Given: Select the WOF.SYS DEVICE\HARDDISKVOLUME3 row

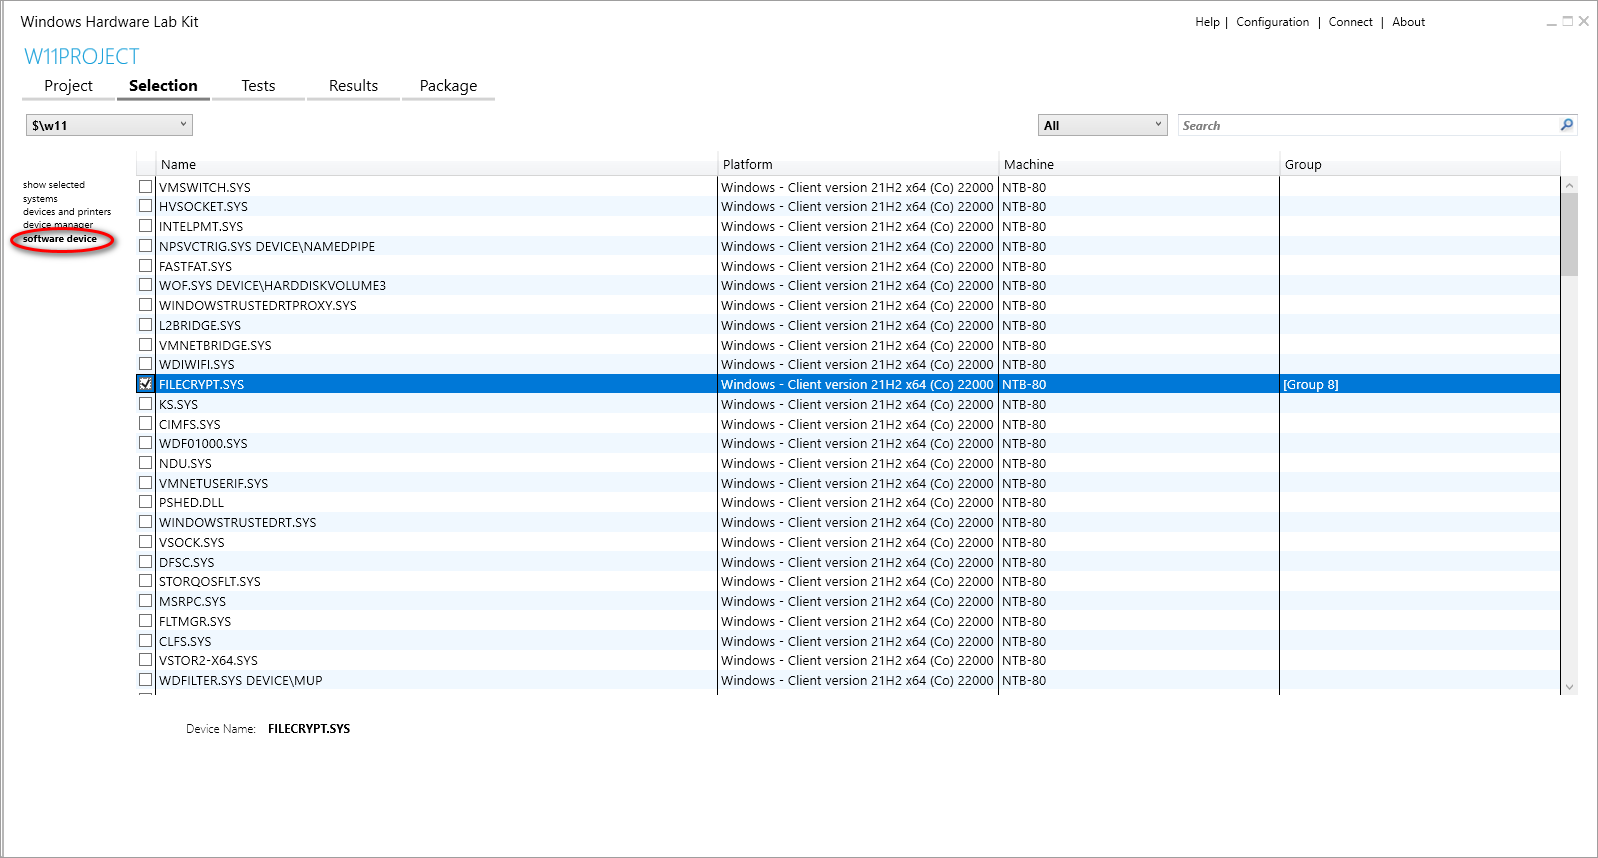Looking at the screenshot, I should [x=848, y=285].
